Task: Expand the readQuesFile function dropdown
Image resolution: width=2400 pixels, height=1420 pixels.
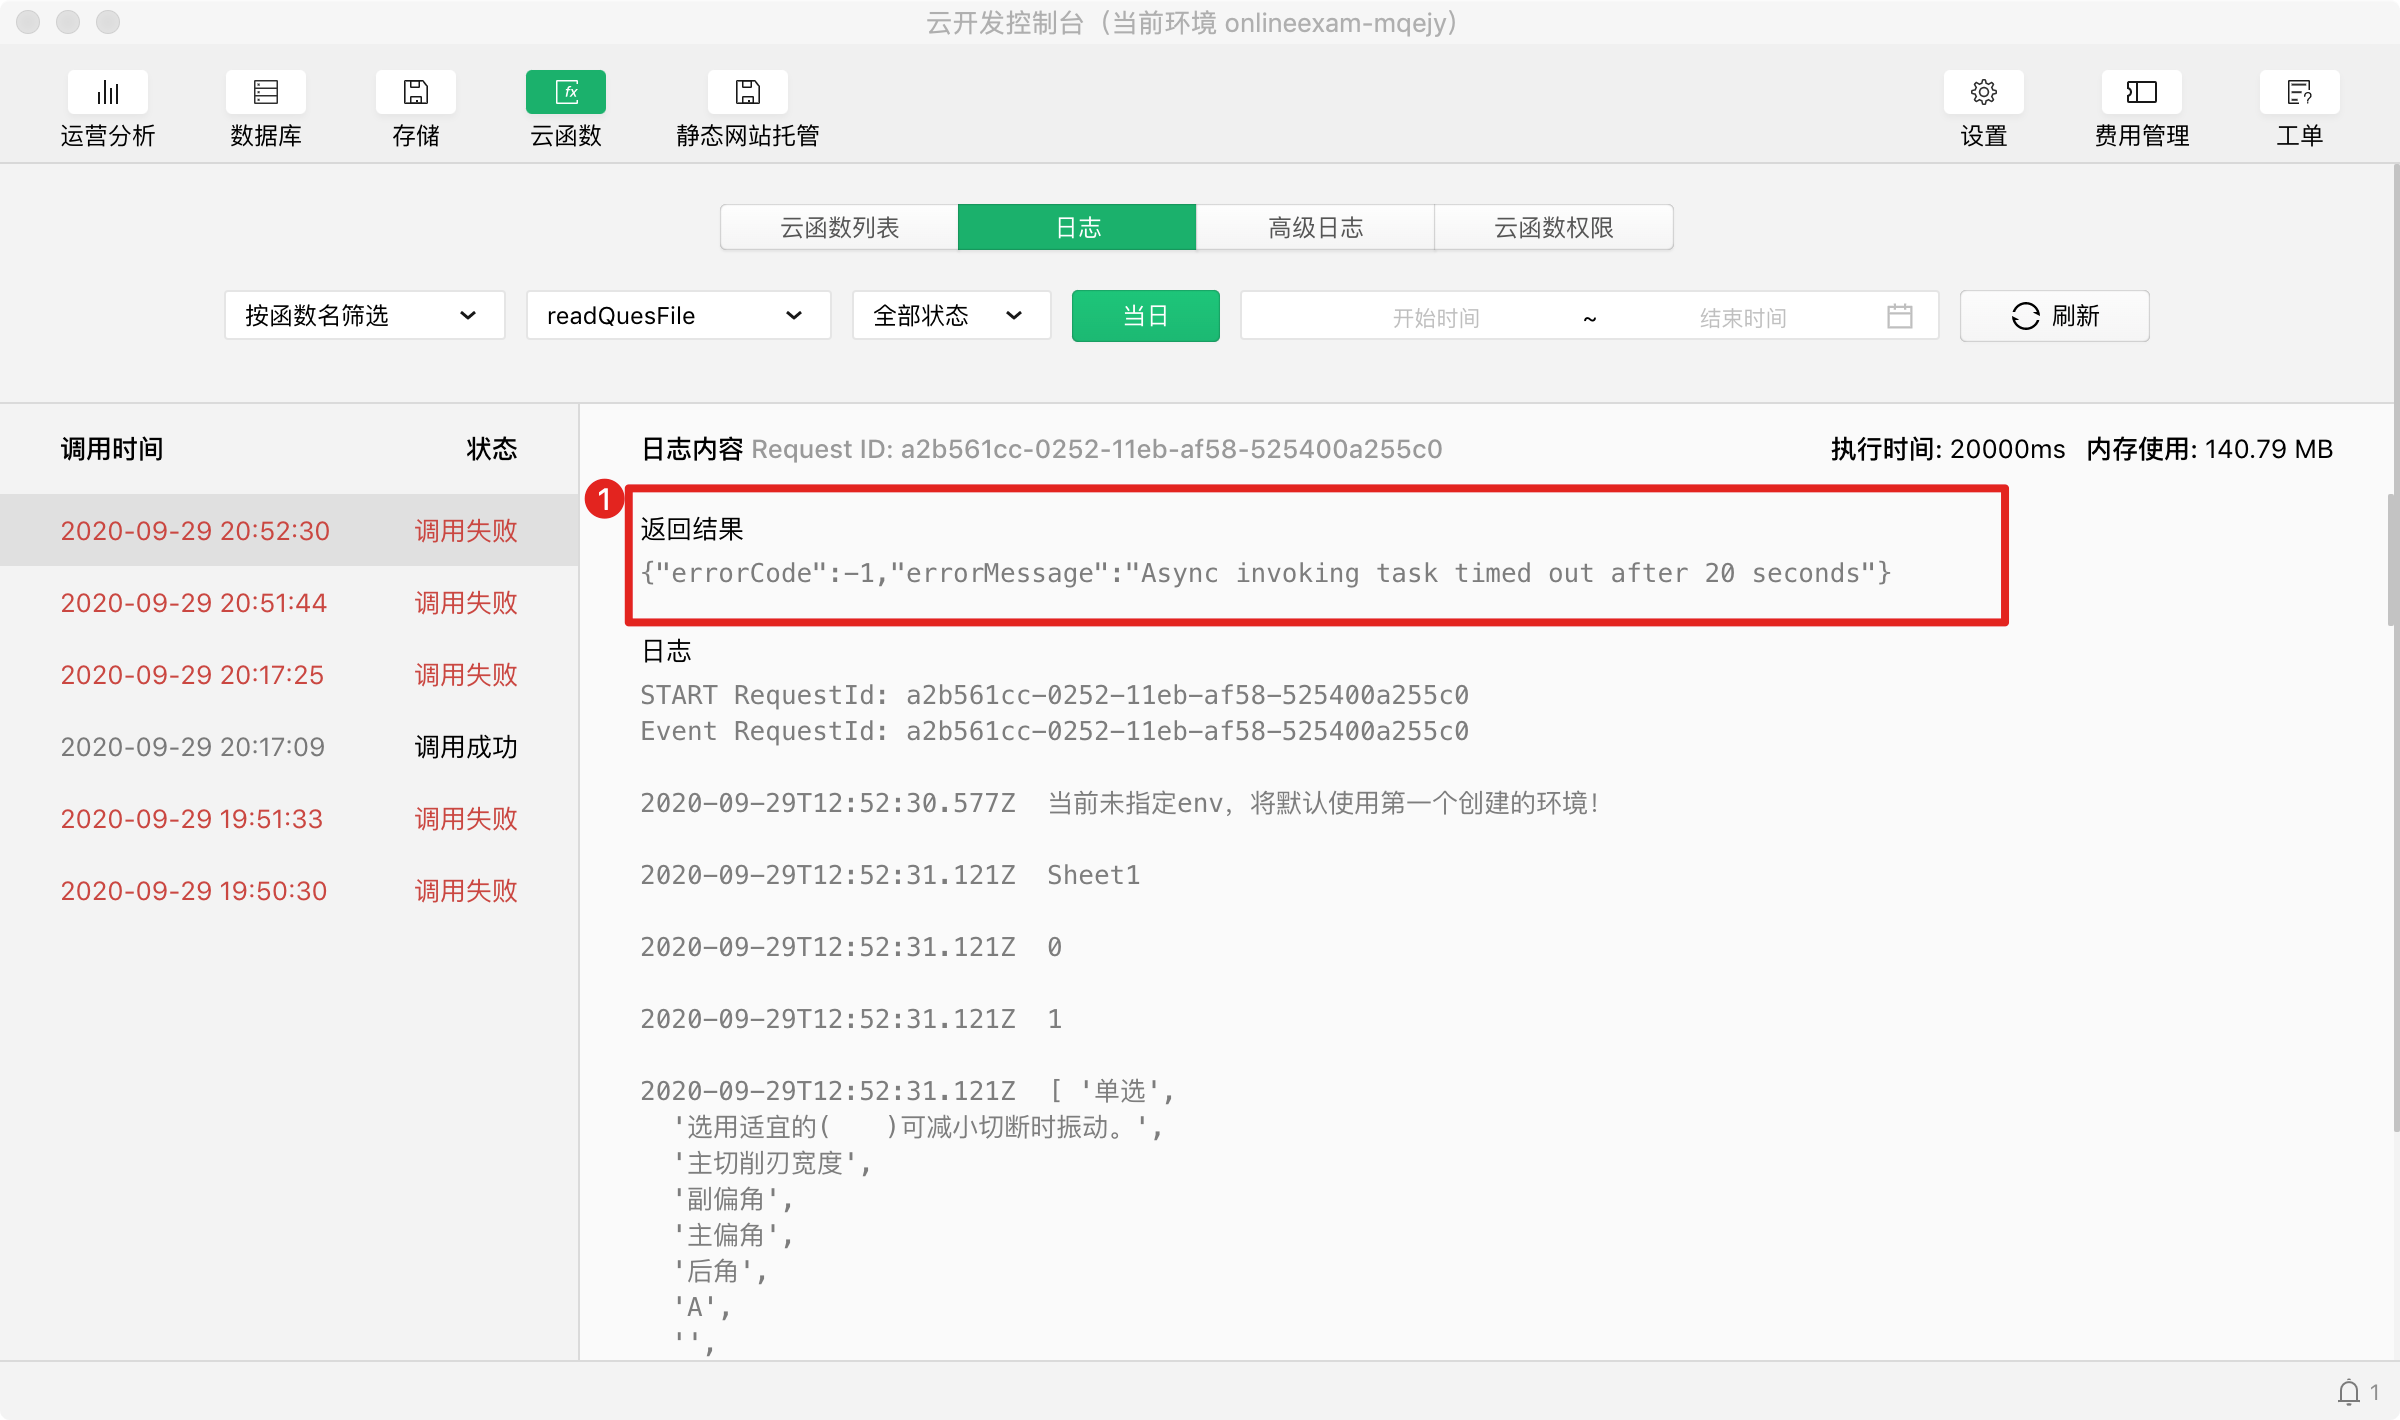Action: pyautogui.click(x=678, y=316)
